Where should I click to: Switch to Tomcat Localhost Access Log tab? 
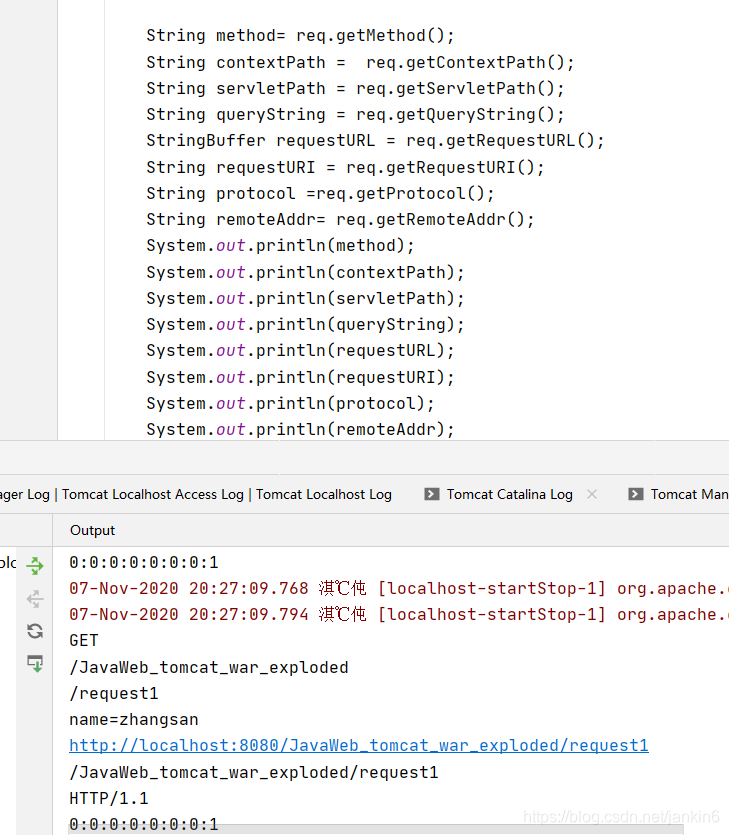[153, 494]
